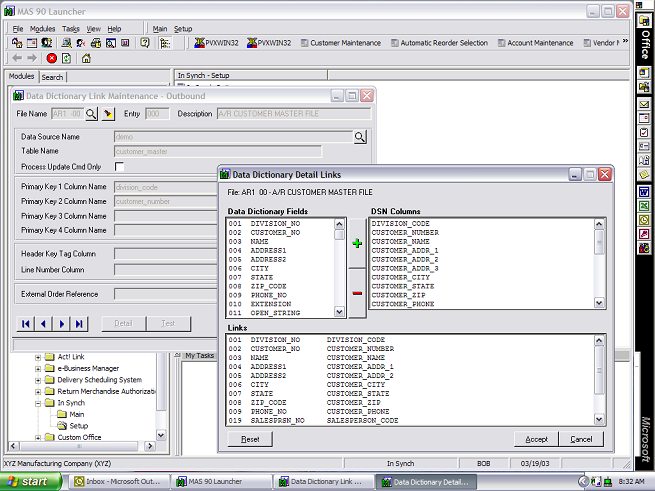
Task: Open the Tasks menu
Action: coord(71,29)
